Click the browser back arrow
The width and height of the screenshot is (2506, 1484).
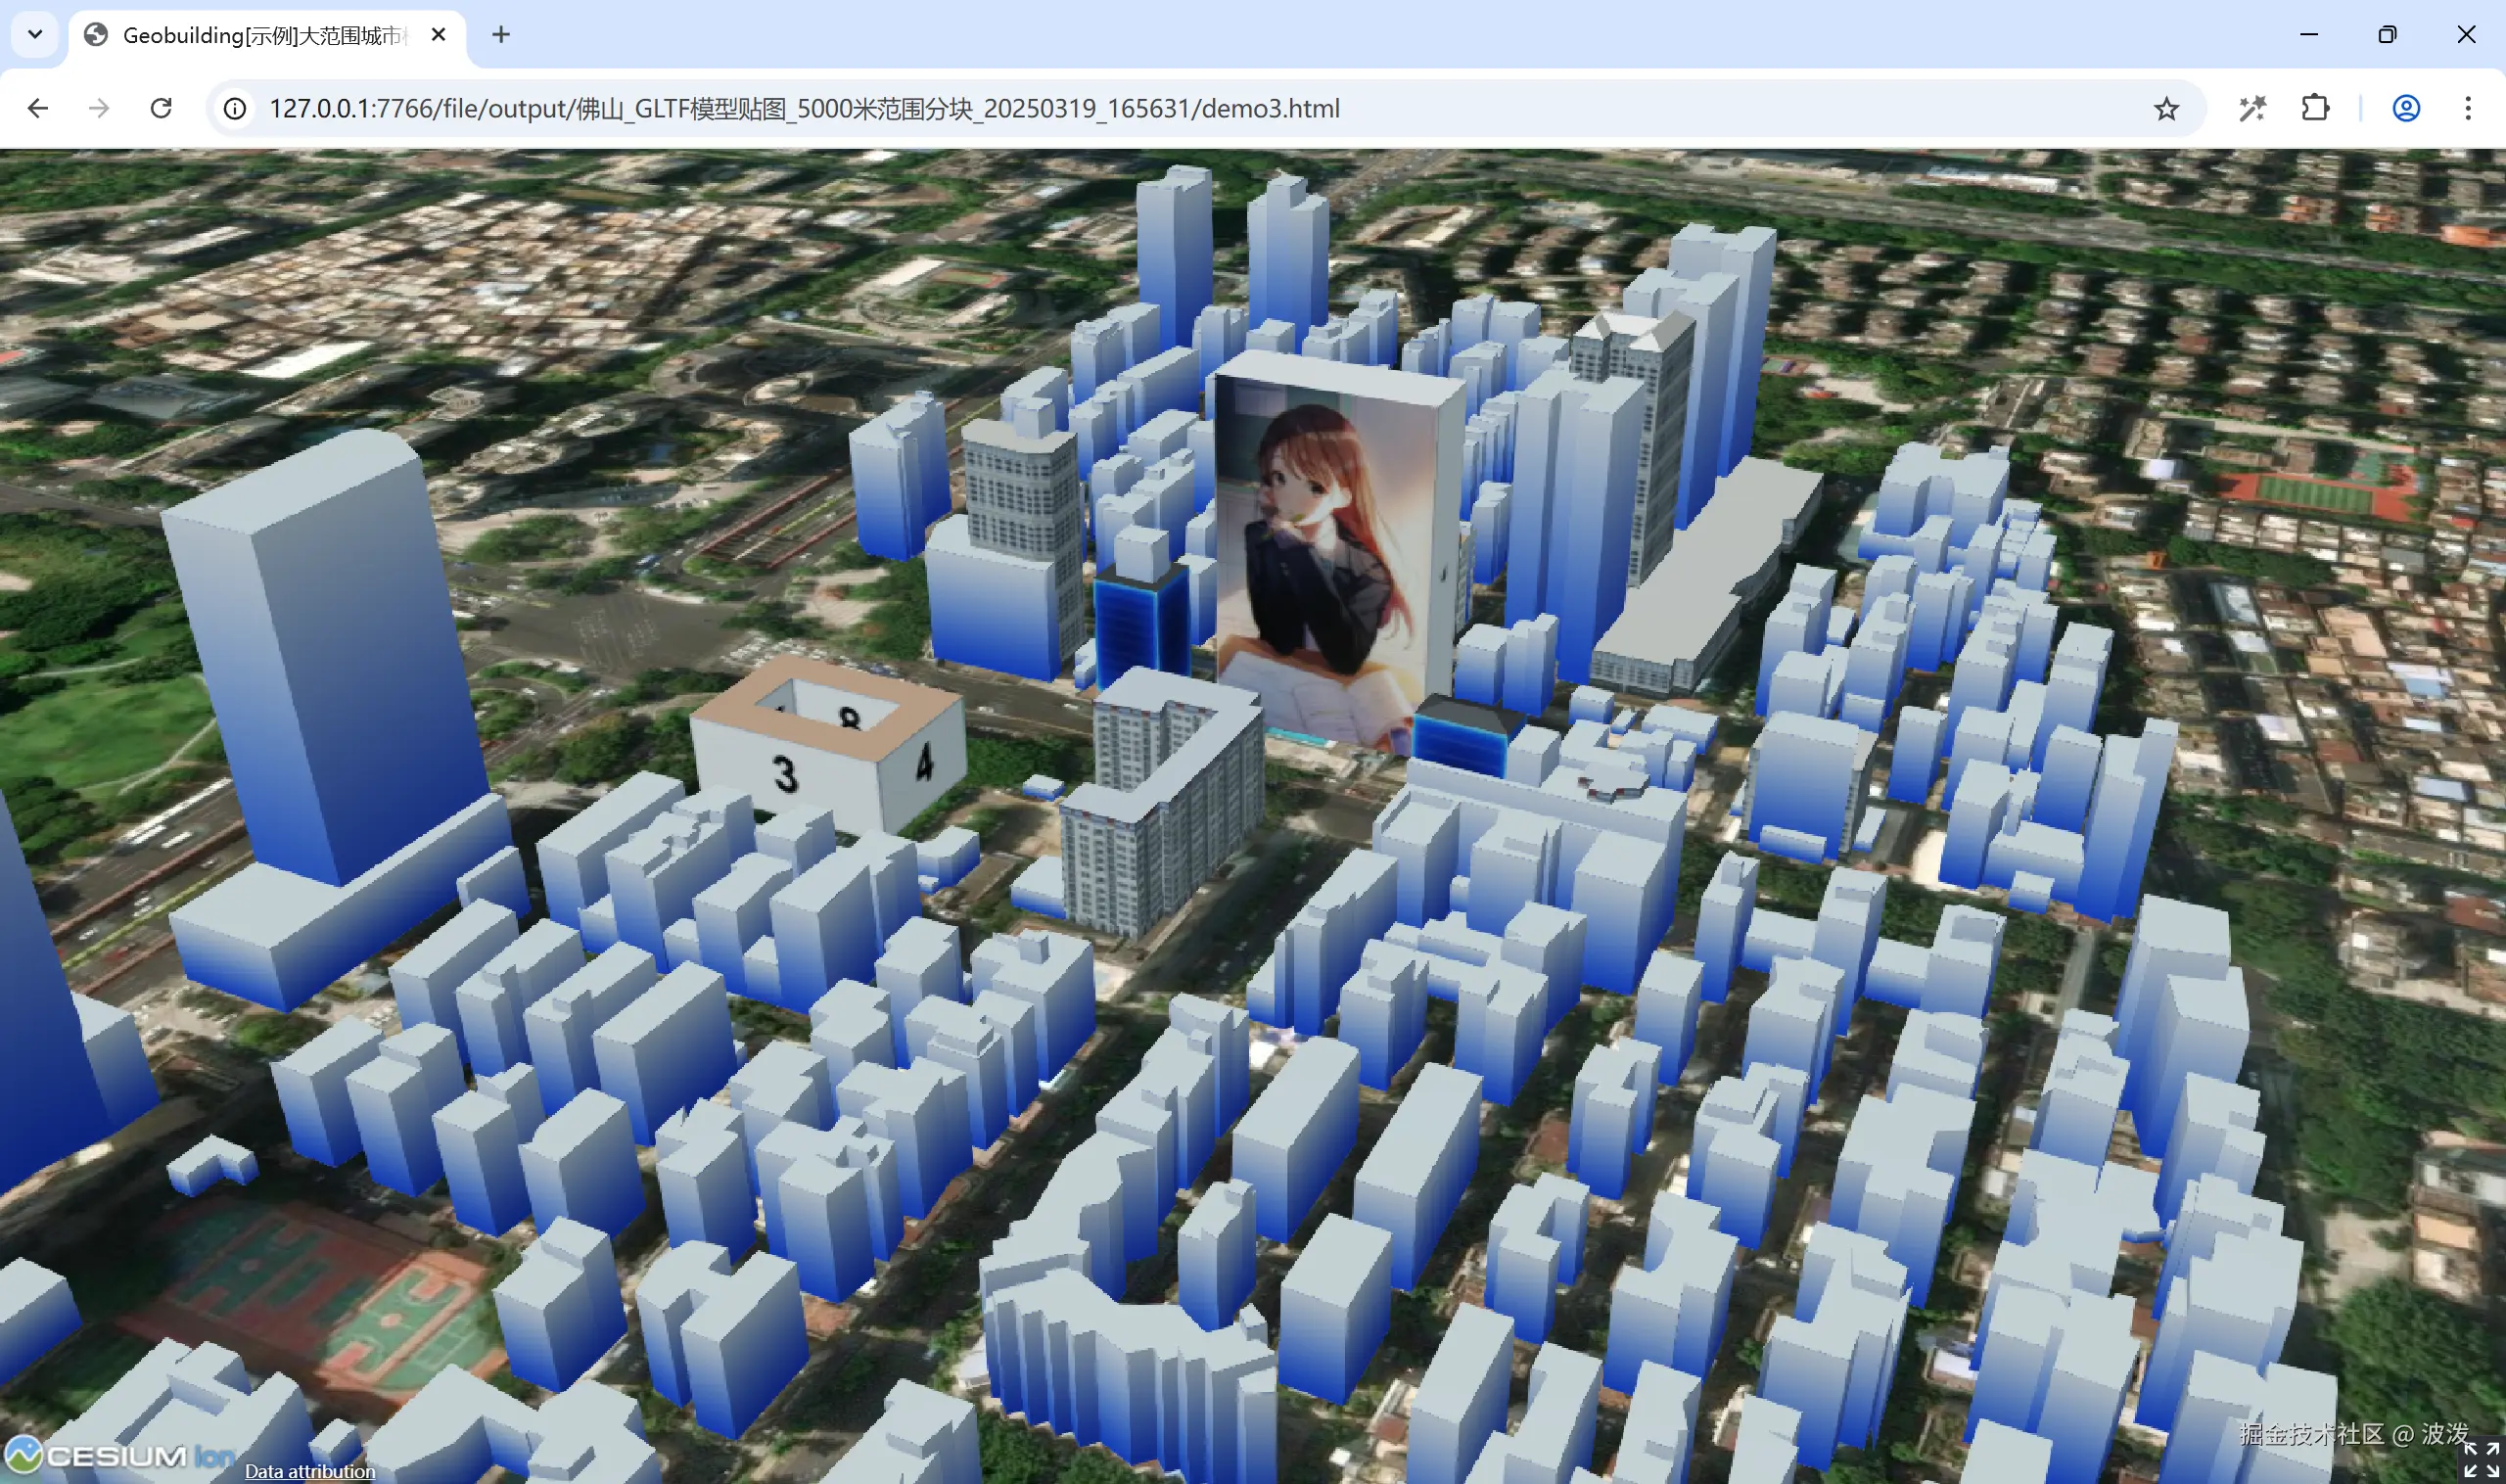[38, 108]
